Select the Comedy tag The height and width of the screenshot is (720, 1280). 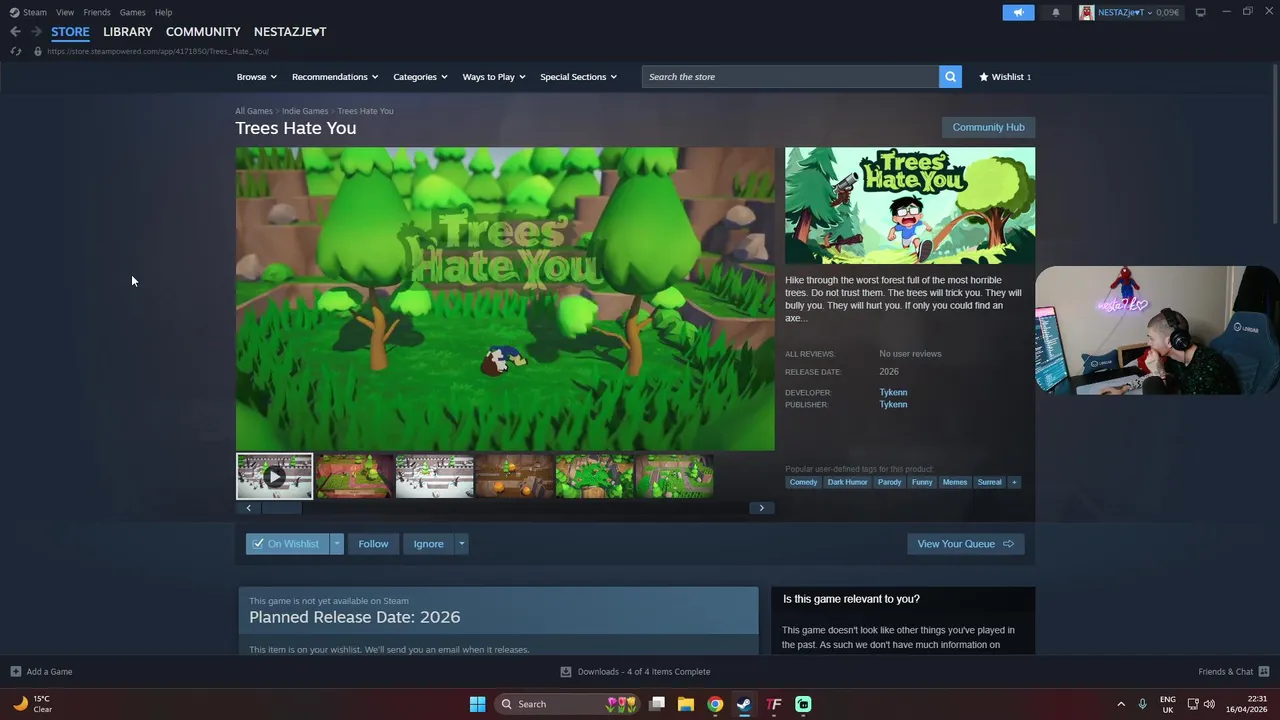803,482
